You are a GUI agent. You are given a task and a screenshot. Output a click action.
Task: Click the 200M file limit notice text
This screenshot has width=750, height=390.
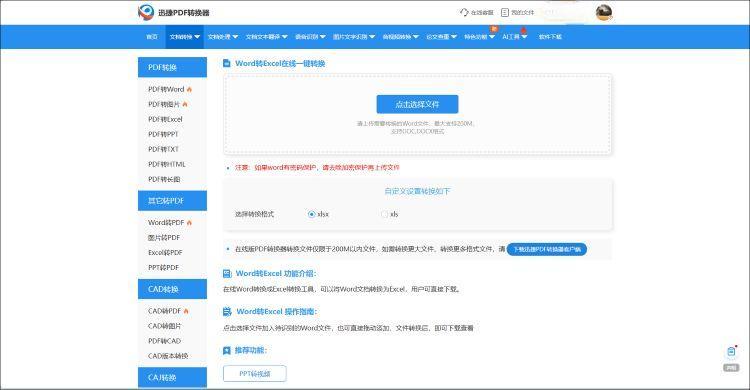coord(370,249)
